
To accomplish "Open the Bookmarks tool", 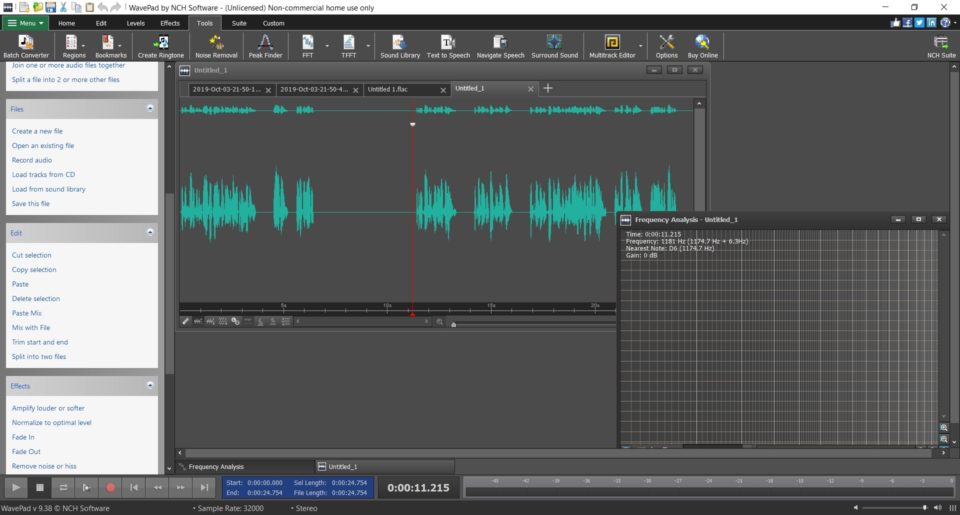I will pyautogui.click(x=109, y=46).
